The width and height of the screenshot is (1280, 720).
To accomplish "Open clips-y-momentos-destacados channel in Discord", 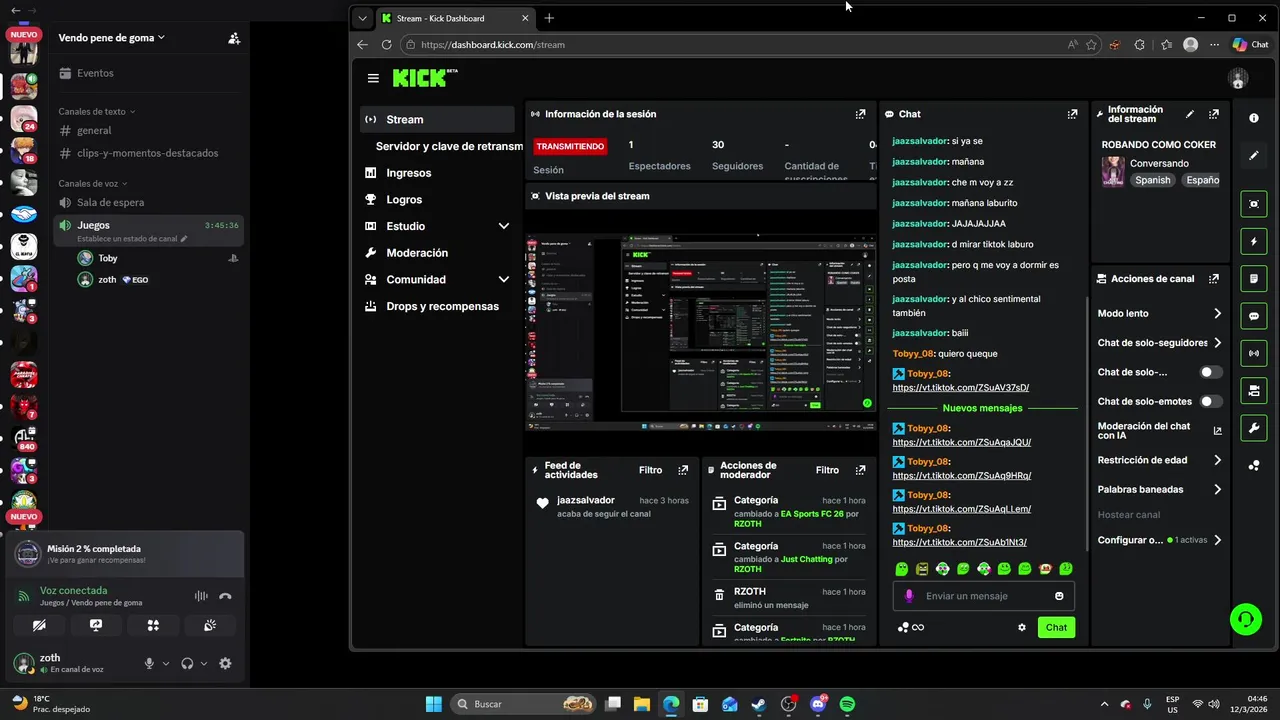I will pyautogui.click(x=148, y=153).
